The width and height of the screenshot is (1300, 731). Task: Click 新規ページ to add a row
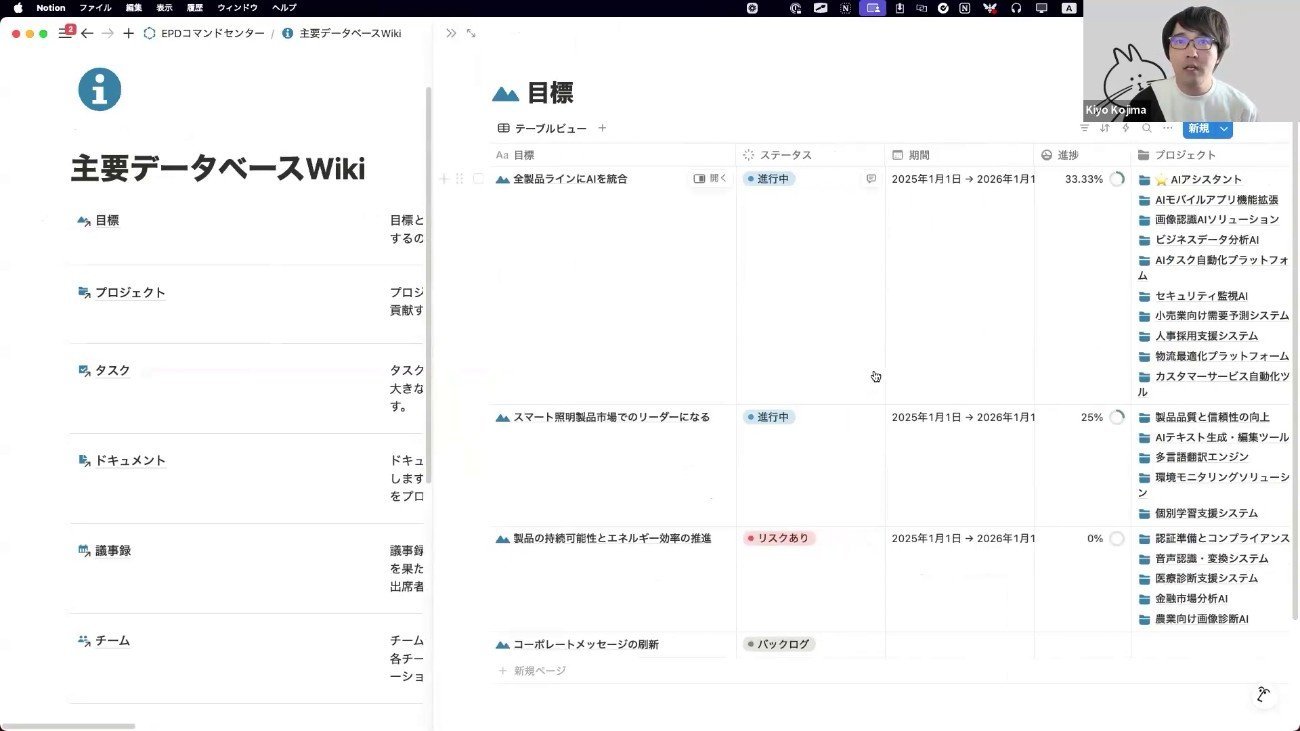pyautogui.click(x=532, y=670)
